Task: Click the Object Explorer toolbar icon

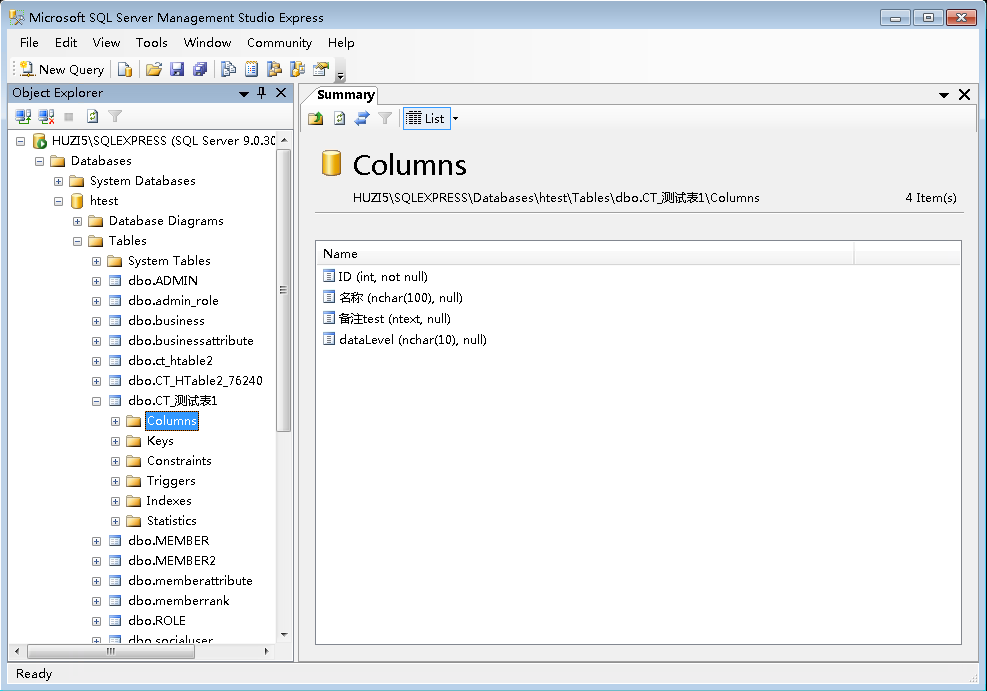Action: coord(274,69)
